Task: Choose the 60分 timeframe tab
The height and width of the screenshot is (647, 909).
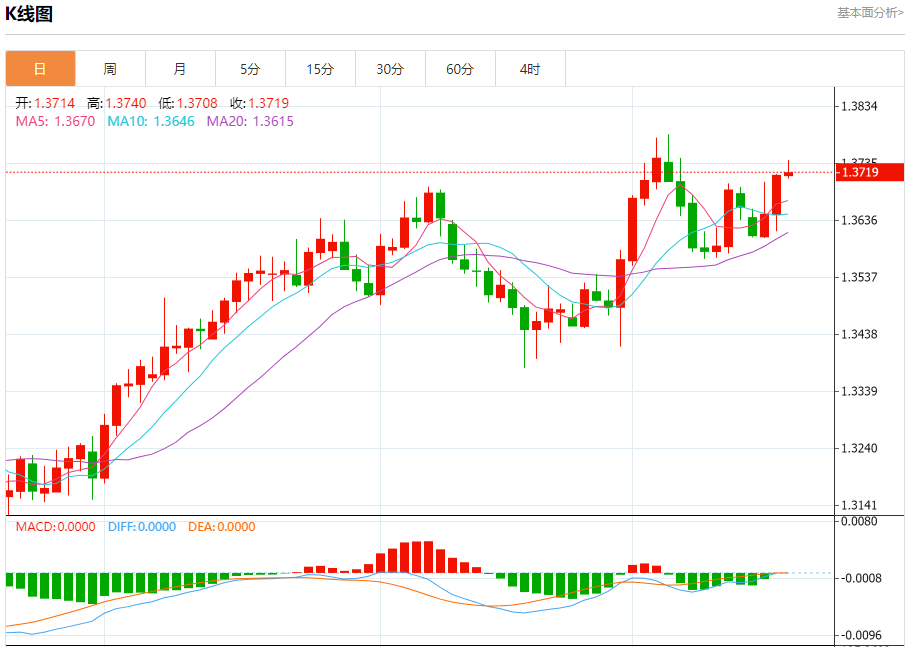Action: coord(460,69)
